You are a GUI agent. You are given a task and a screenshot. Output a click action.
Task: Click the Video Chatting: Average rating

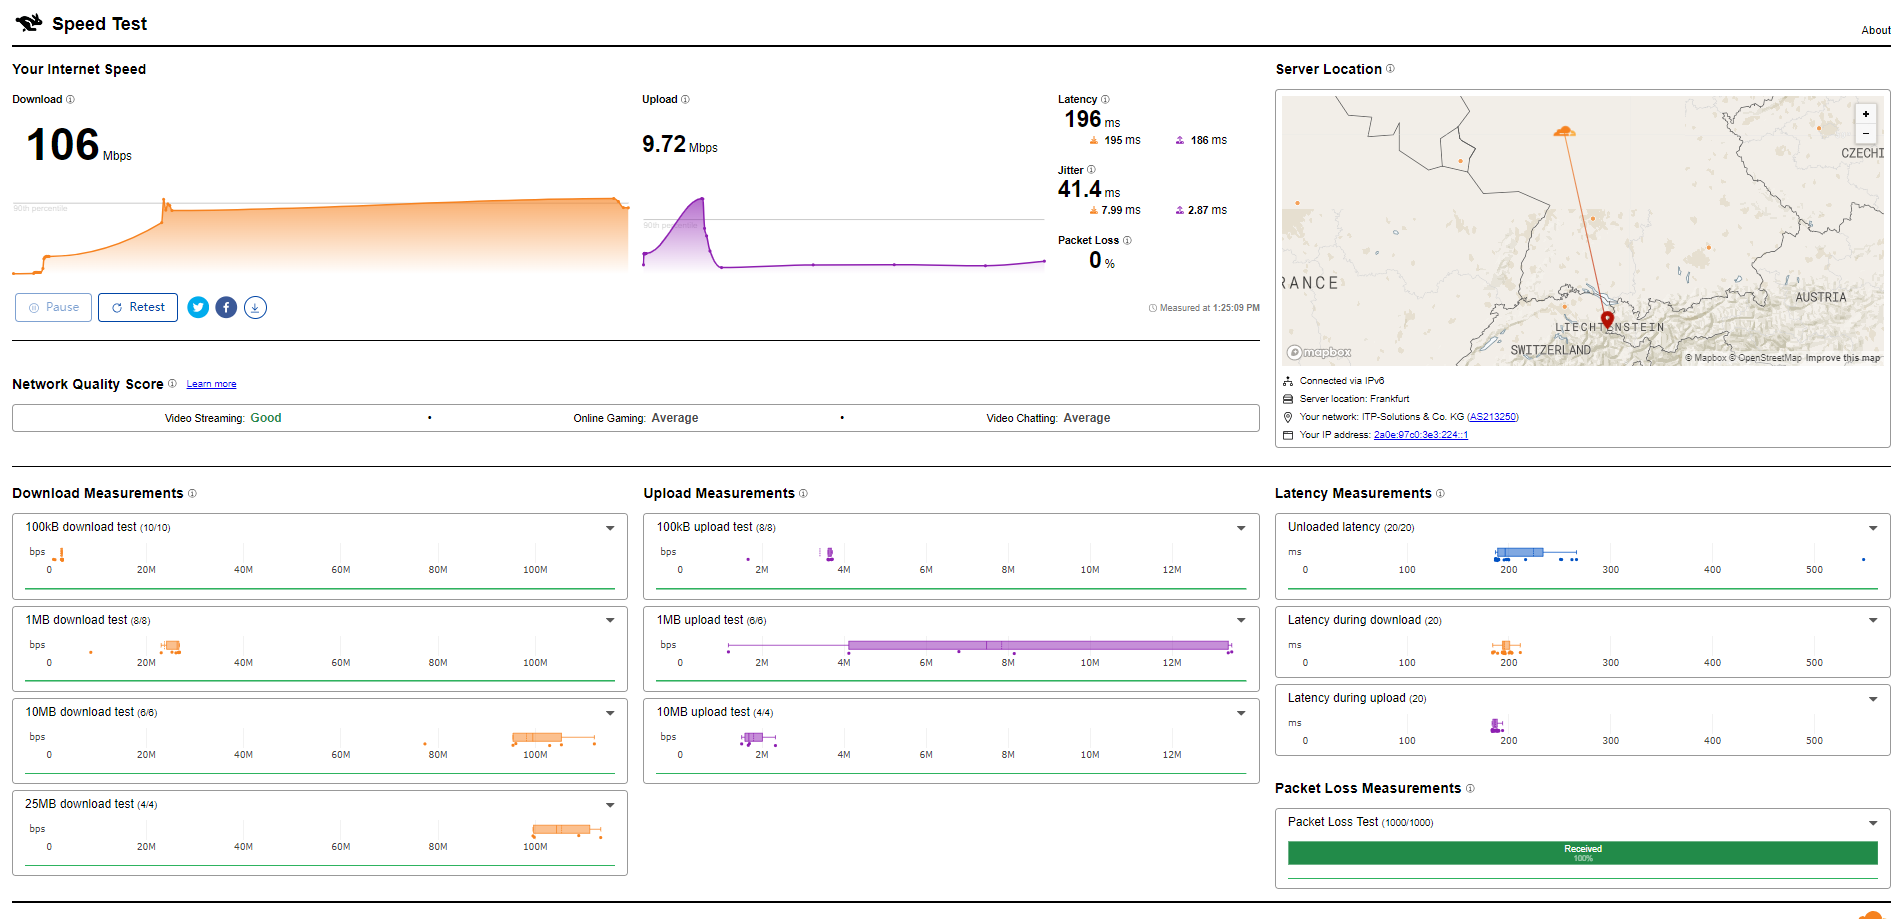(1048, 418)
